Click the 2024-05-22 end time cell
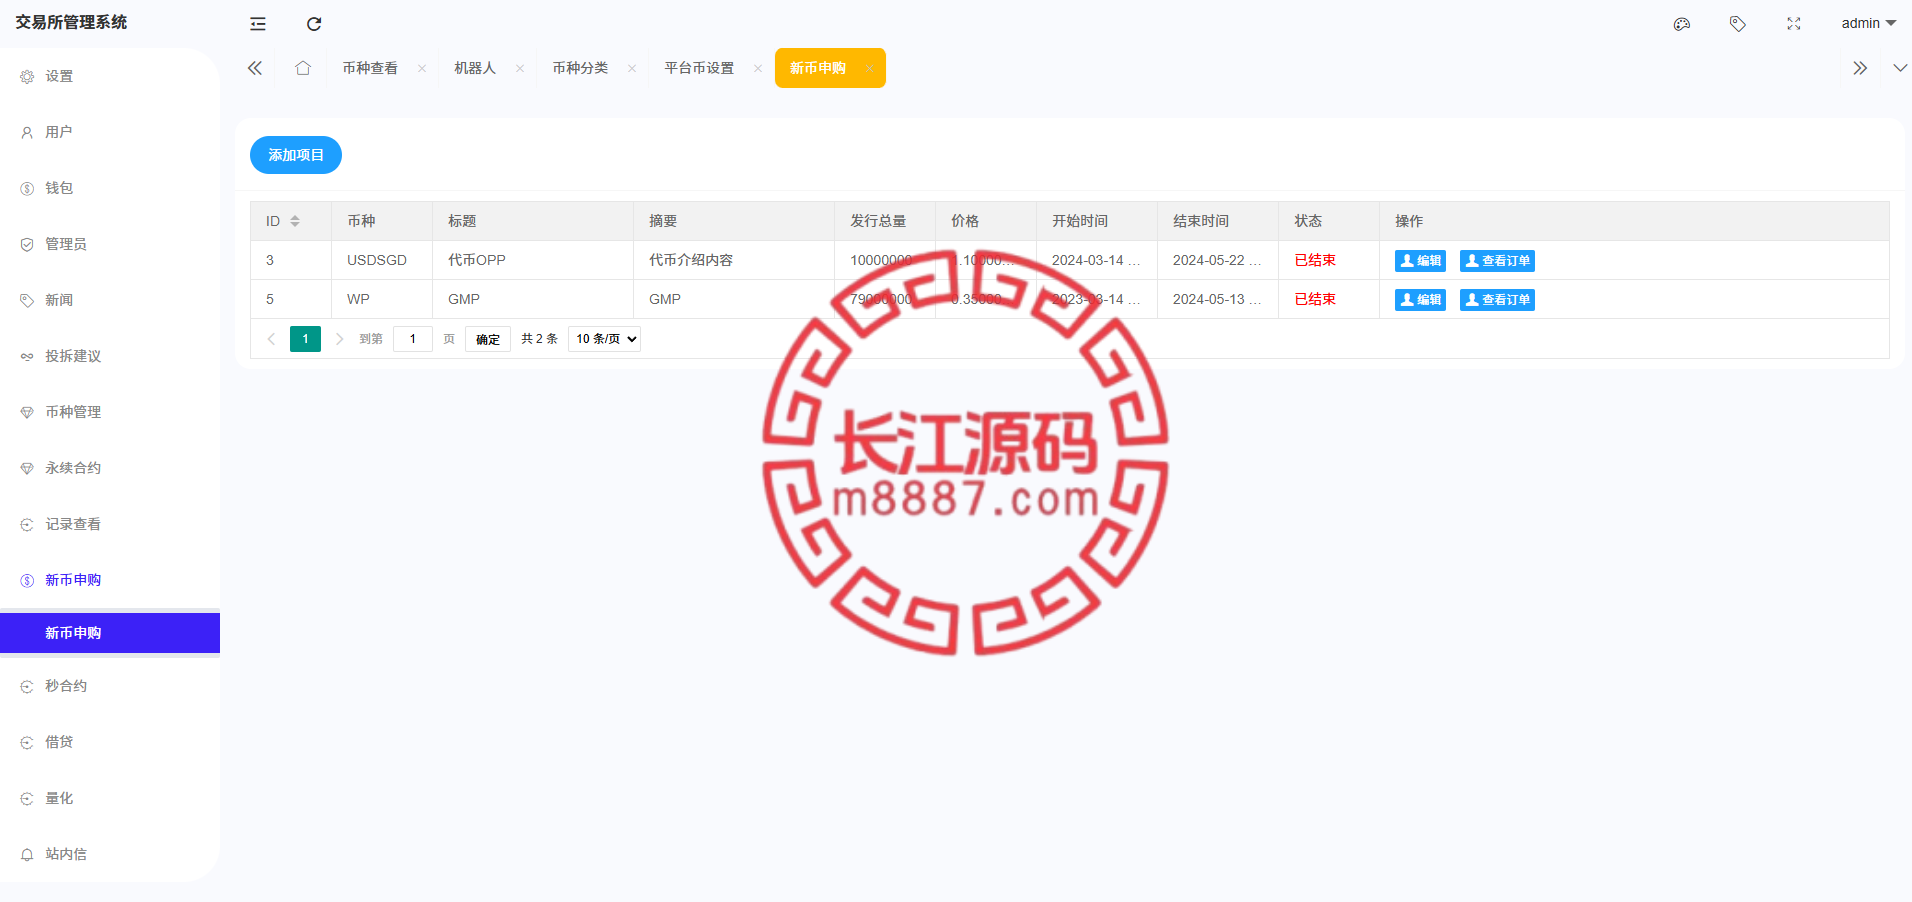The height and width of the screenshot is (902, 1912). pos(1218,260)
